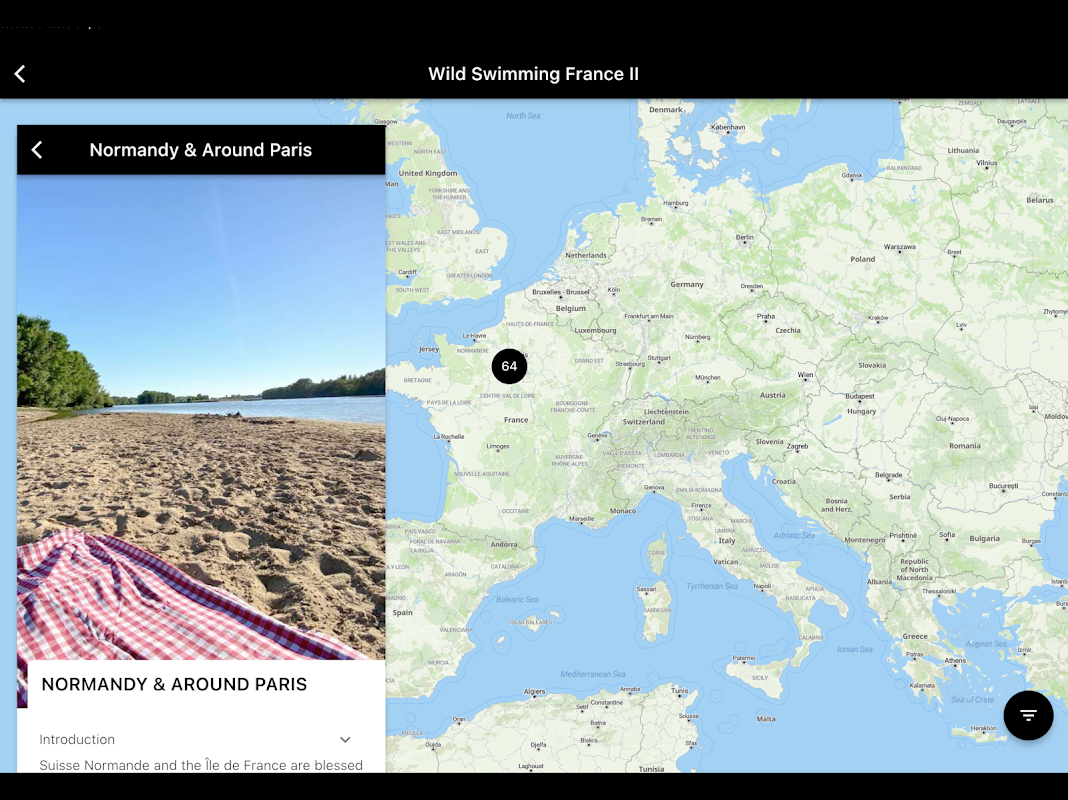Click the Tyrrhenian Sea label
Viewport: 1068px width, 800px height.
click(712, 586)
